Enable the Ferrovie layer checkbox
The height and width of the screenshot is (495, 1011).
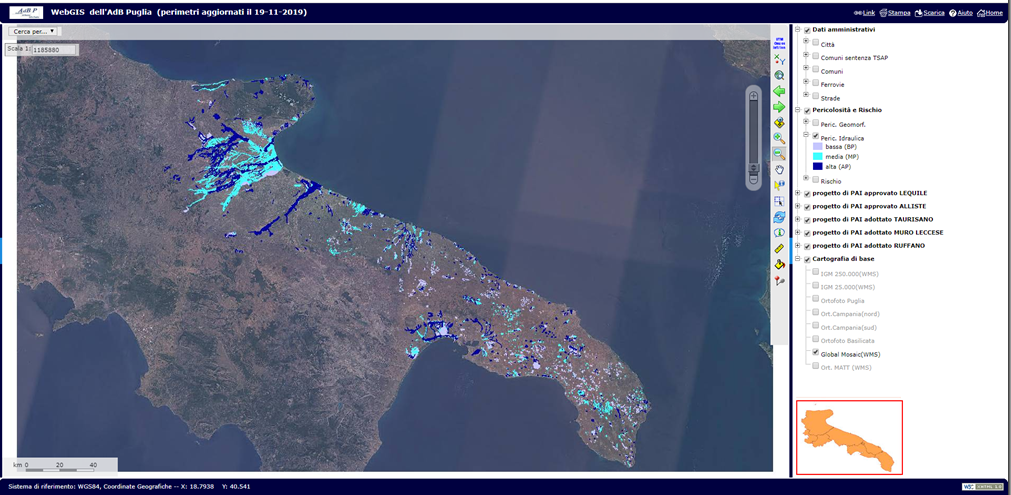coord(816,82)
